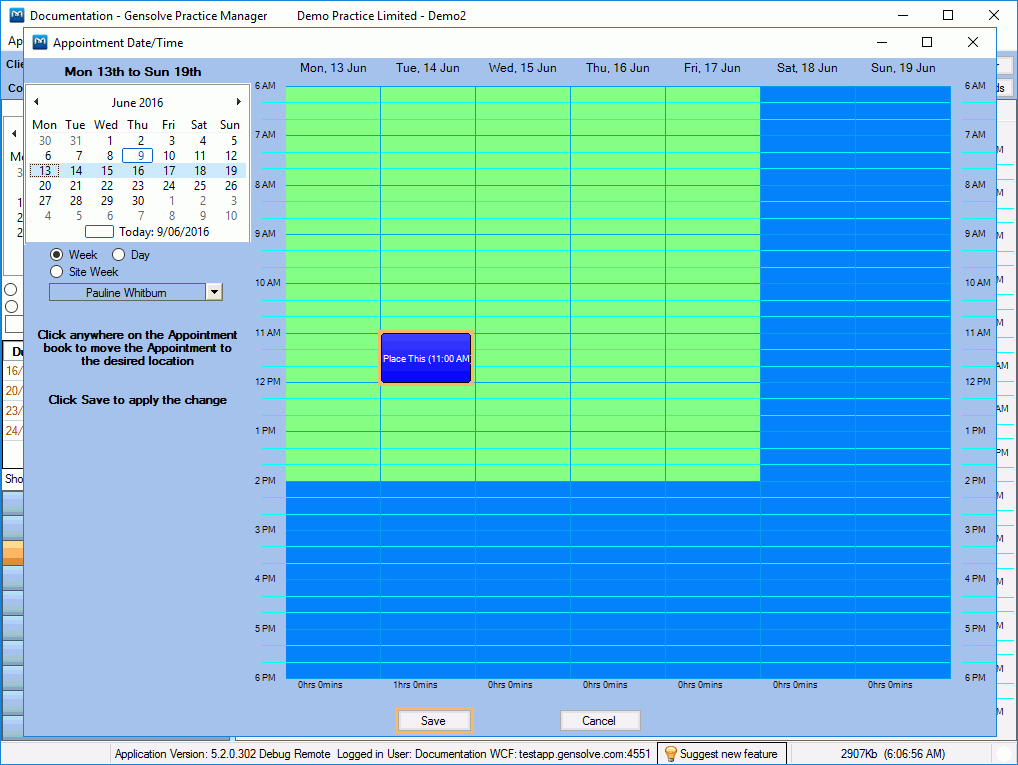Go to next month in calendar

point(238,102)
